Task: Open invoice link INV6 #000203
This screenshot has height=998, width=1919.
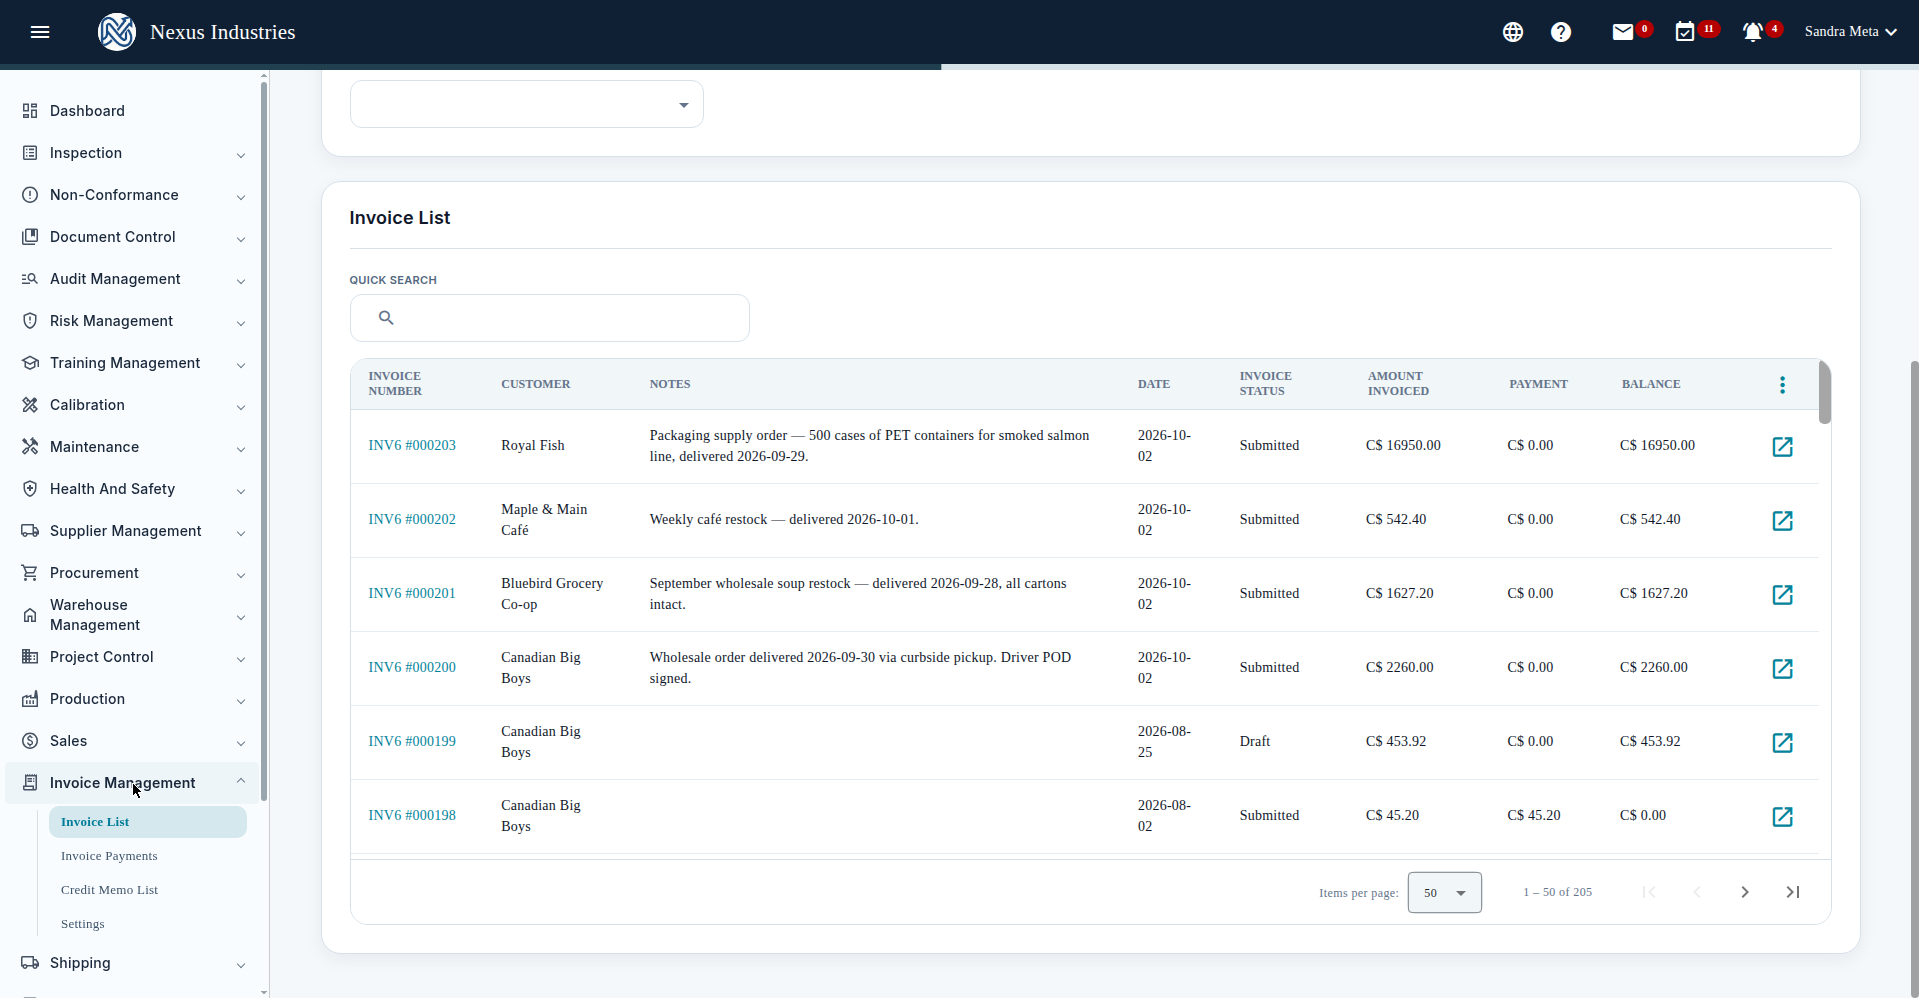Action: (x=412, y=445)
